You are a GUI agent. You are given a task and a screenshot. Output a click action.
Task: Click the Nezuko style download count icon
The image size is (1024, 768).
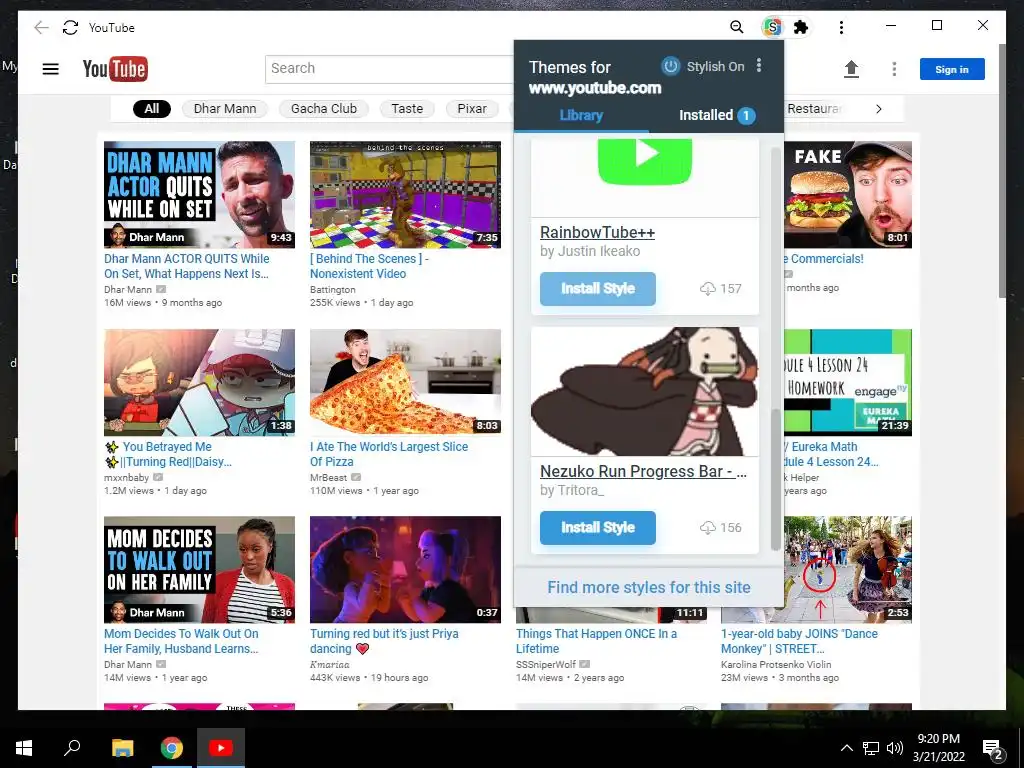click(707, 528)
